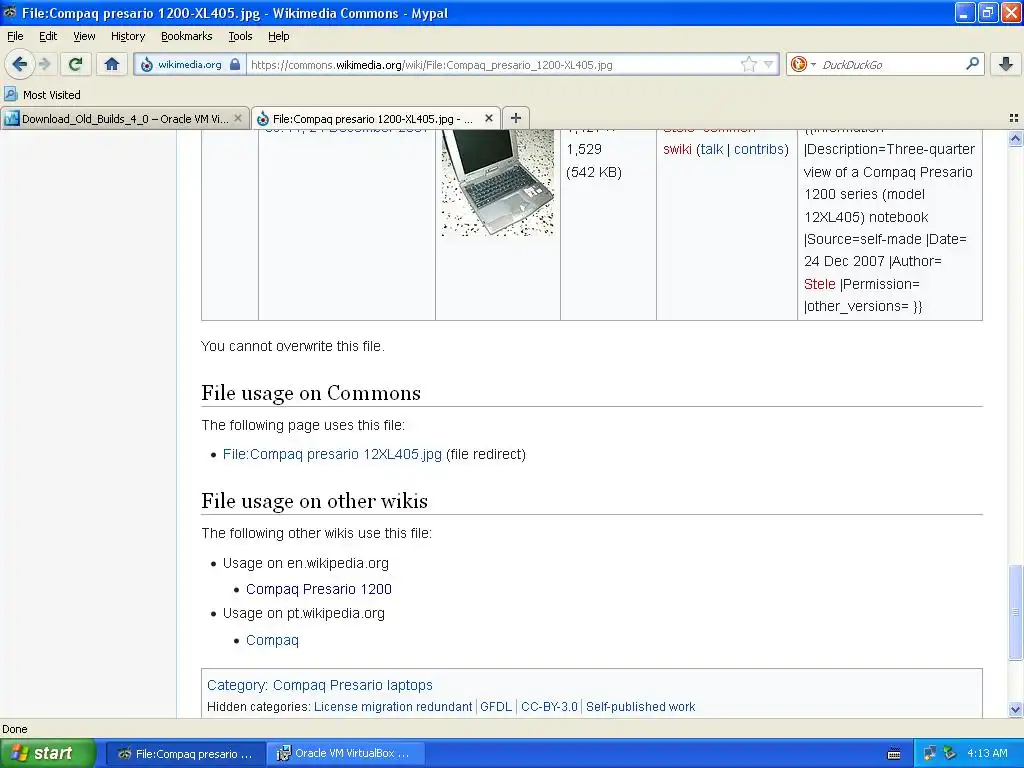Switch to the Download_Old_Builds_4_0 tab
Image resolution: width=1024 pixels, height=768 pixels.
(x=124, y=118)
